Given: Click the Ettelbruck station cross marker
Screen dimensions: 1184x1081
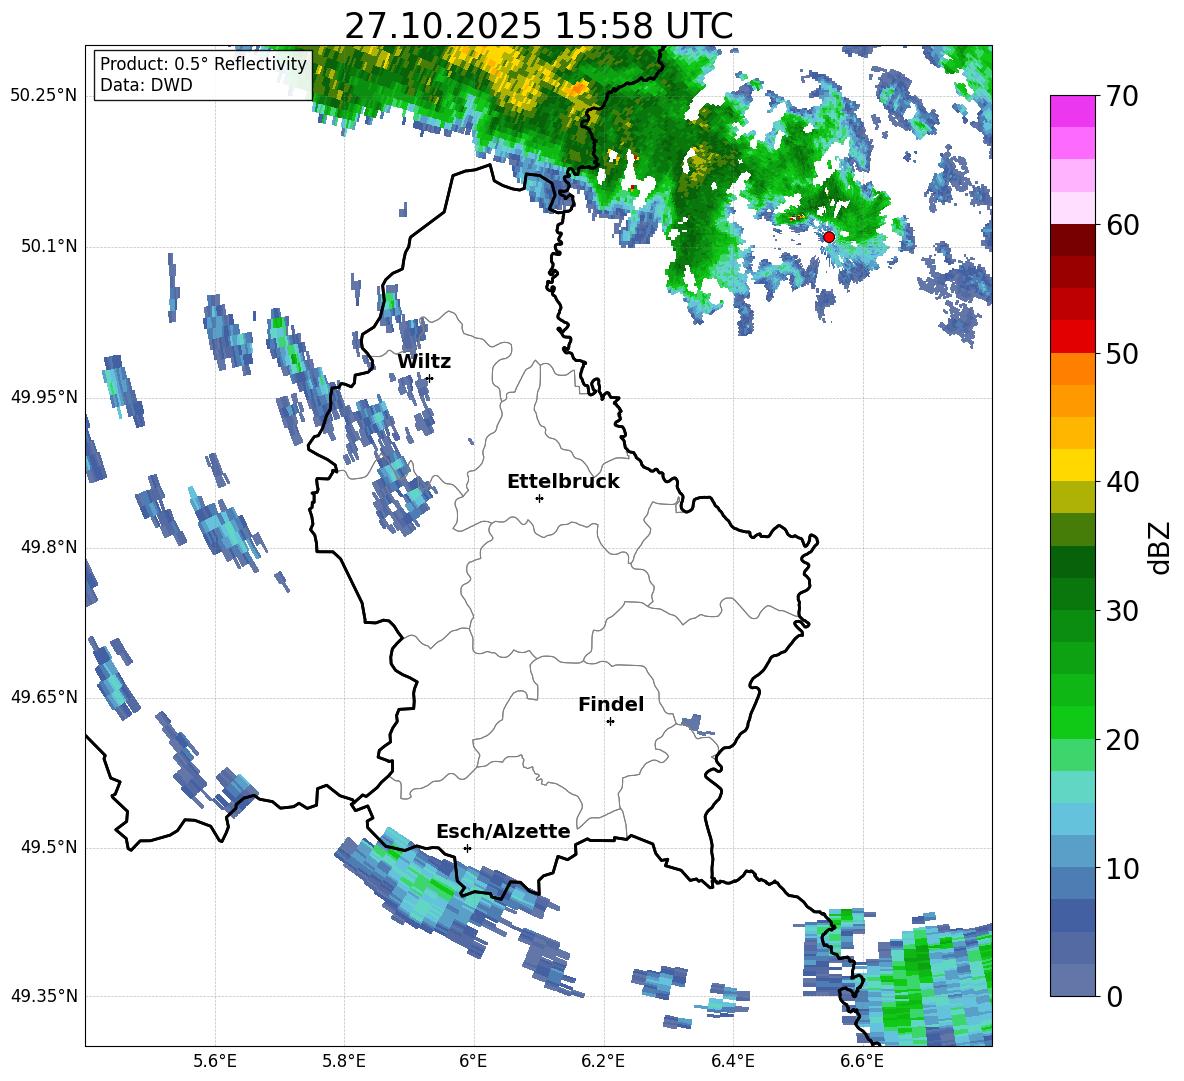Looking at the screenshot, I should (539, 498).
